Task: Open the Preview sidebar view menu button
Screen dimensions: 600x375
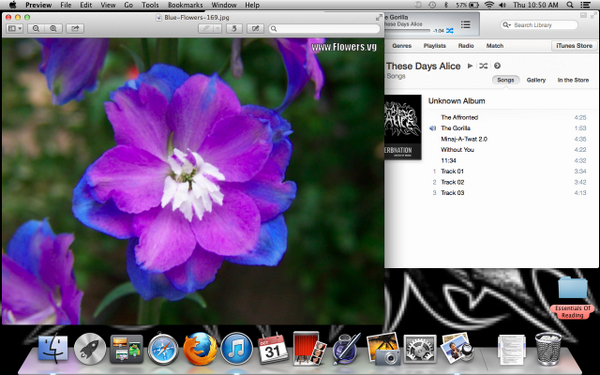Action: coord(15,28)
